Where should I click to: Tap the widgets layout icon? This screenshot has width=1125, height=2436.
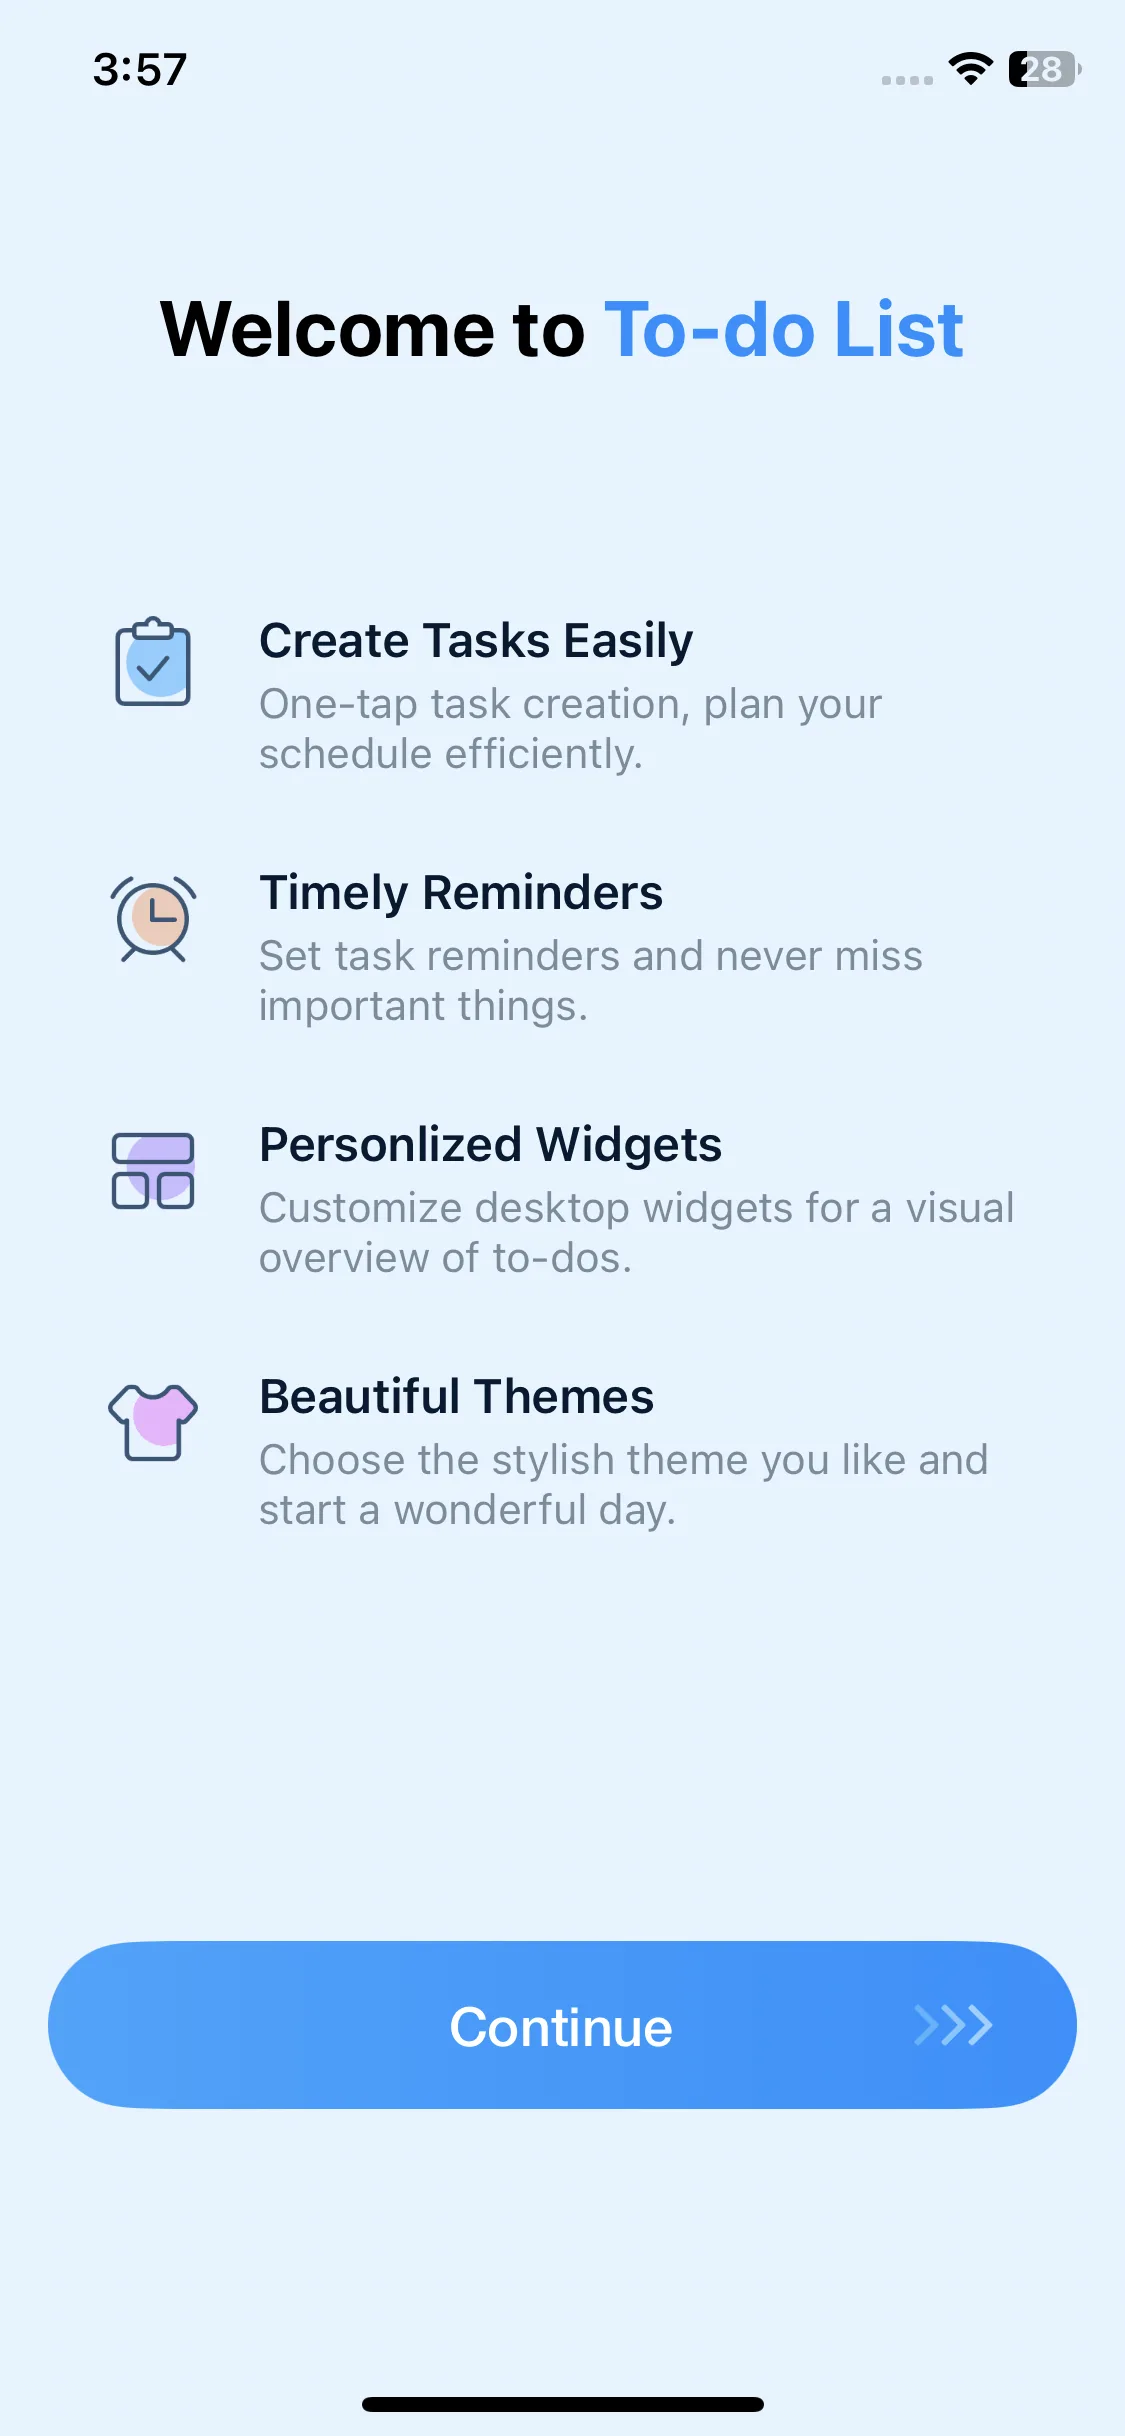153,1170
